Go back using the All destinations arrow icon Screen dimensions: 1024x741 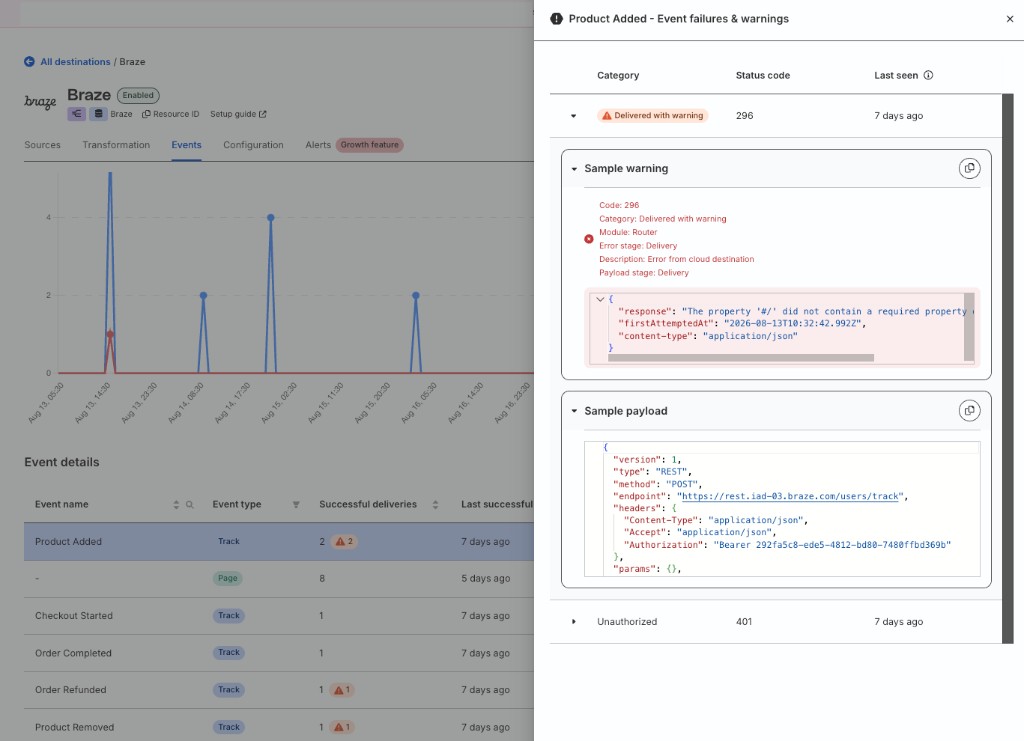click(x=29, y=61)
